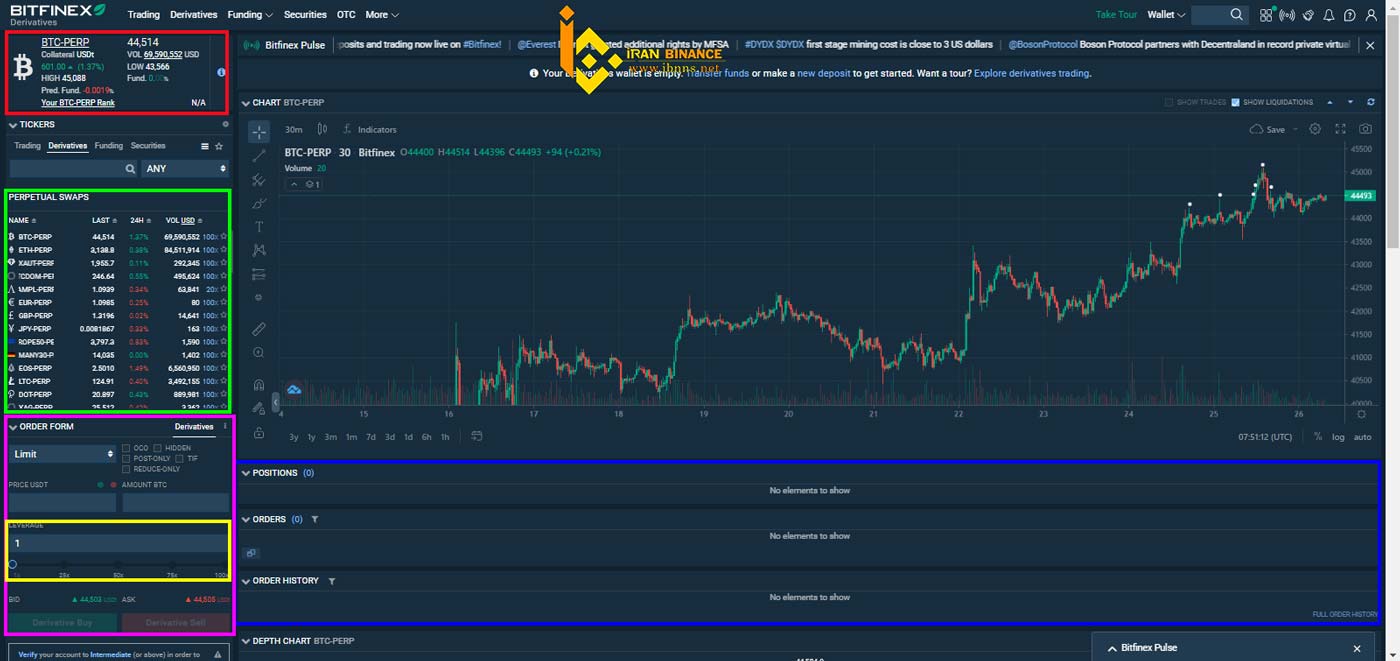Select the pattern drawing tool

(x=259, y=250)
